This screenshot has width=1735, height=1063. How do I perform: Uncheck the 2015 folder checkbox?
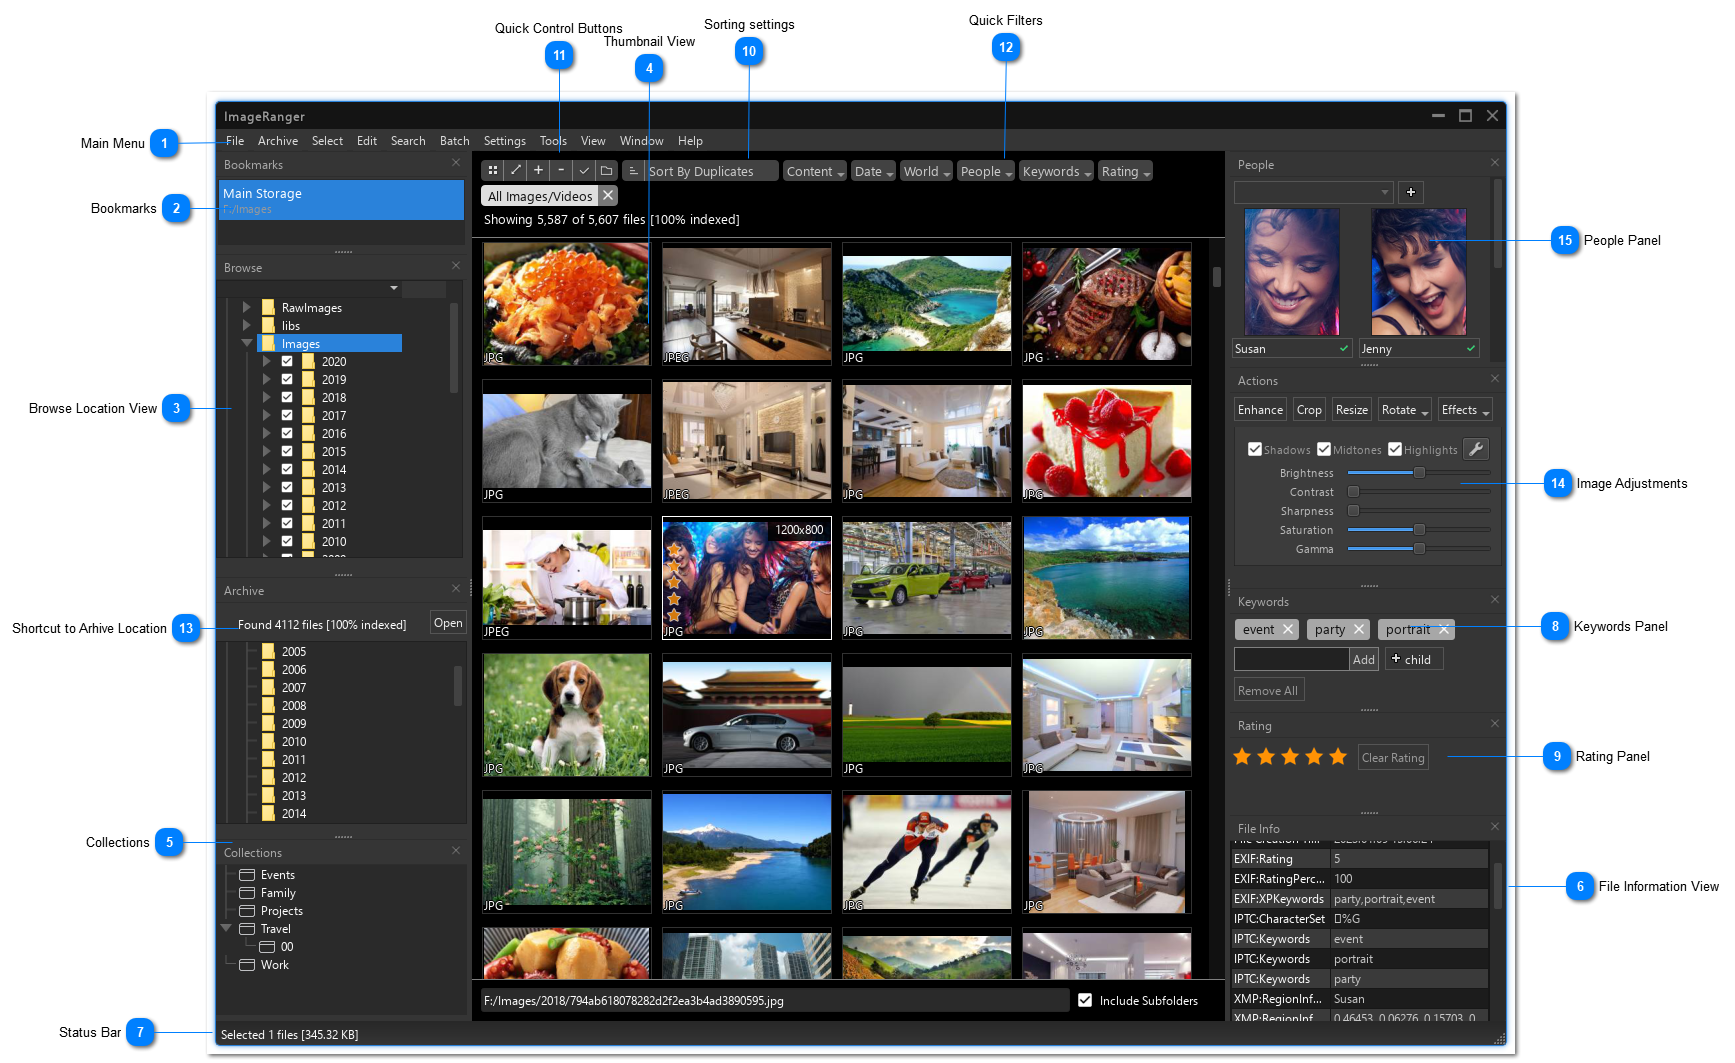pos(287,451)
